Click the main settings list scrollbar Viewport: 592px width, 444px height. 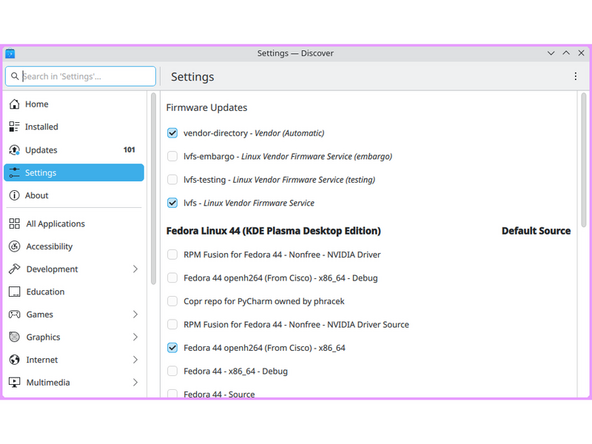click(x=584, y=159)
